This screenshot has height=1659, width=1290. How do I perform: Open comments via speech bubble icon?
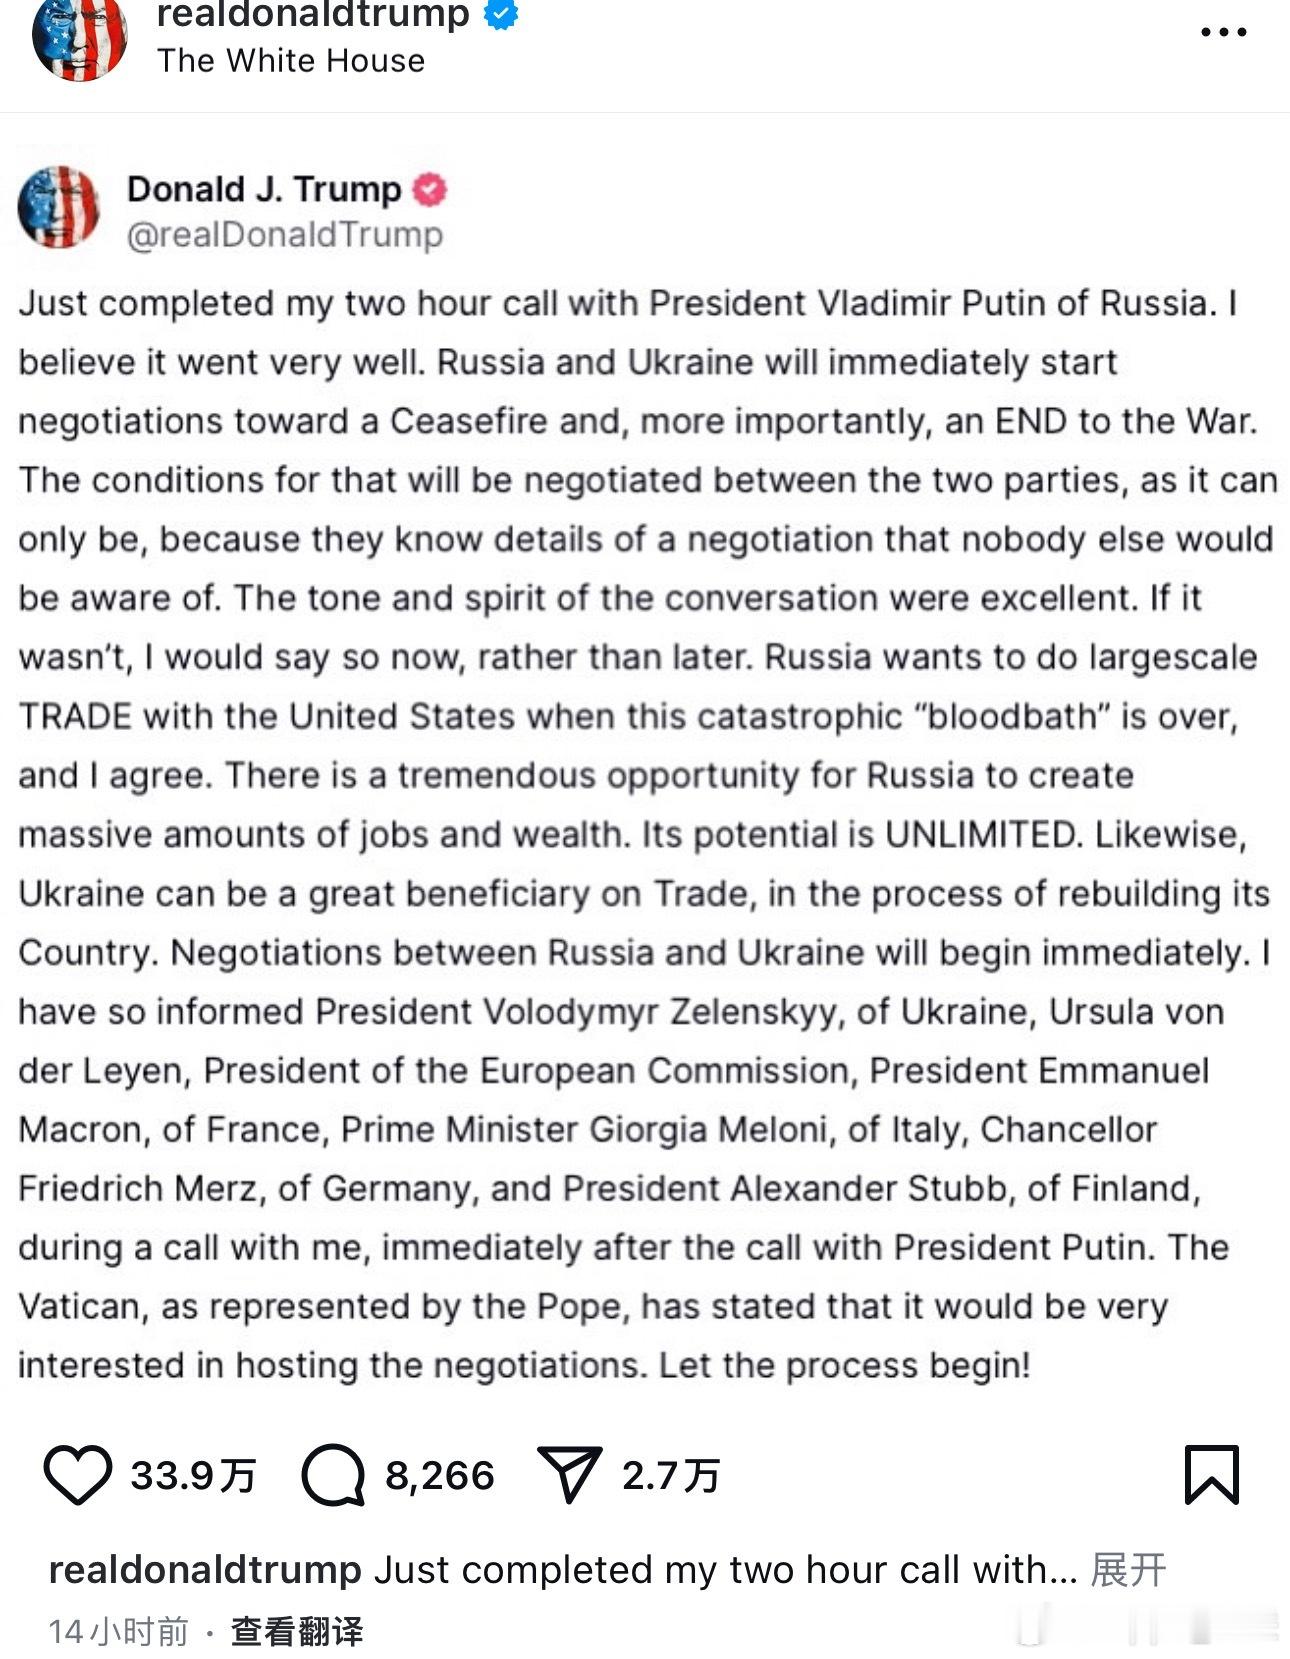(x=333, y=1475)
